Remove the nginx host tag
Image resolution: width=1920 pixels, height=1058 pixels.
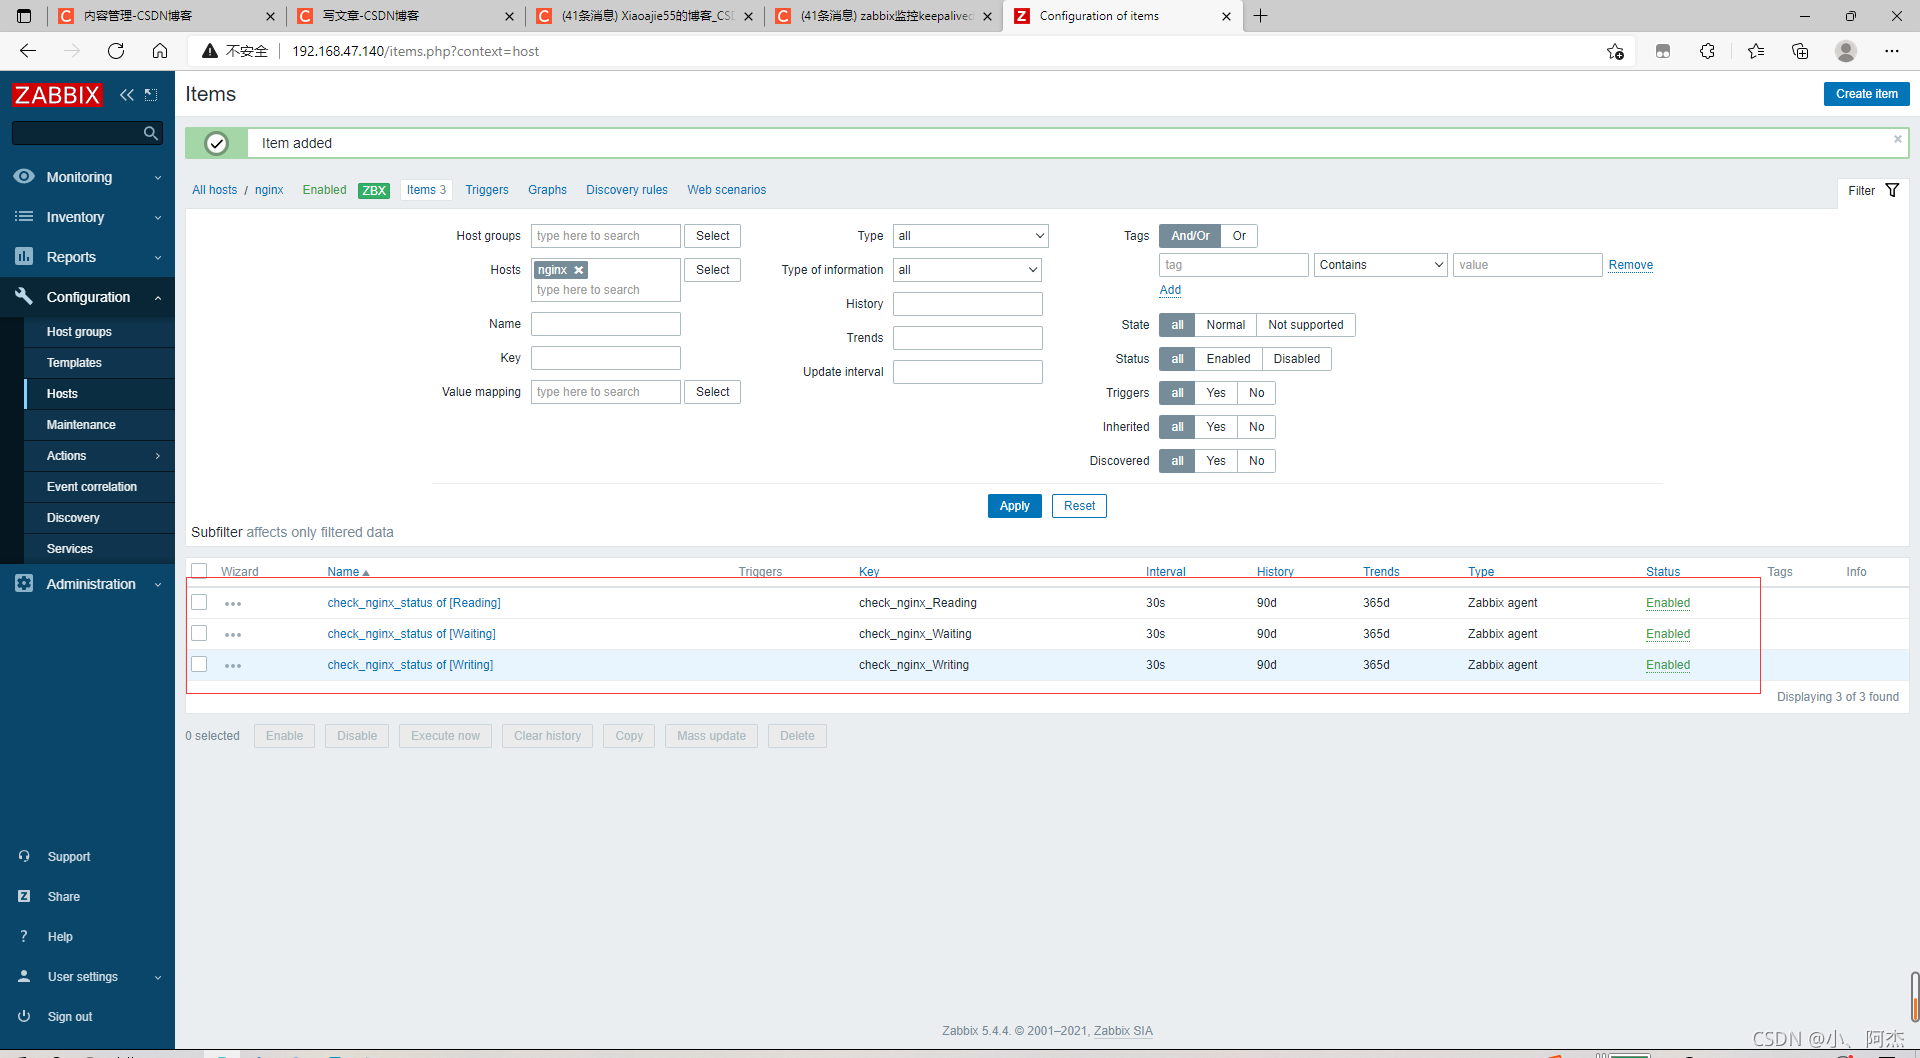[x=578, y=270]
